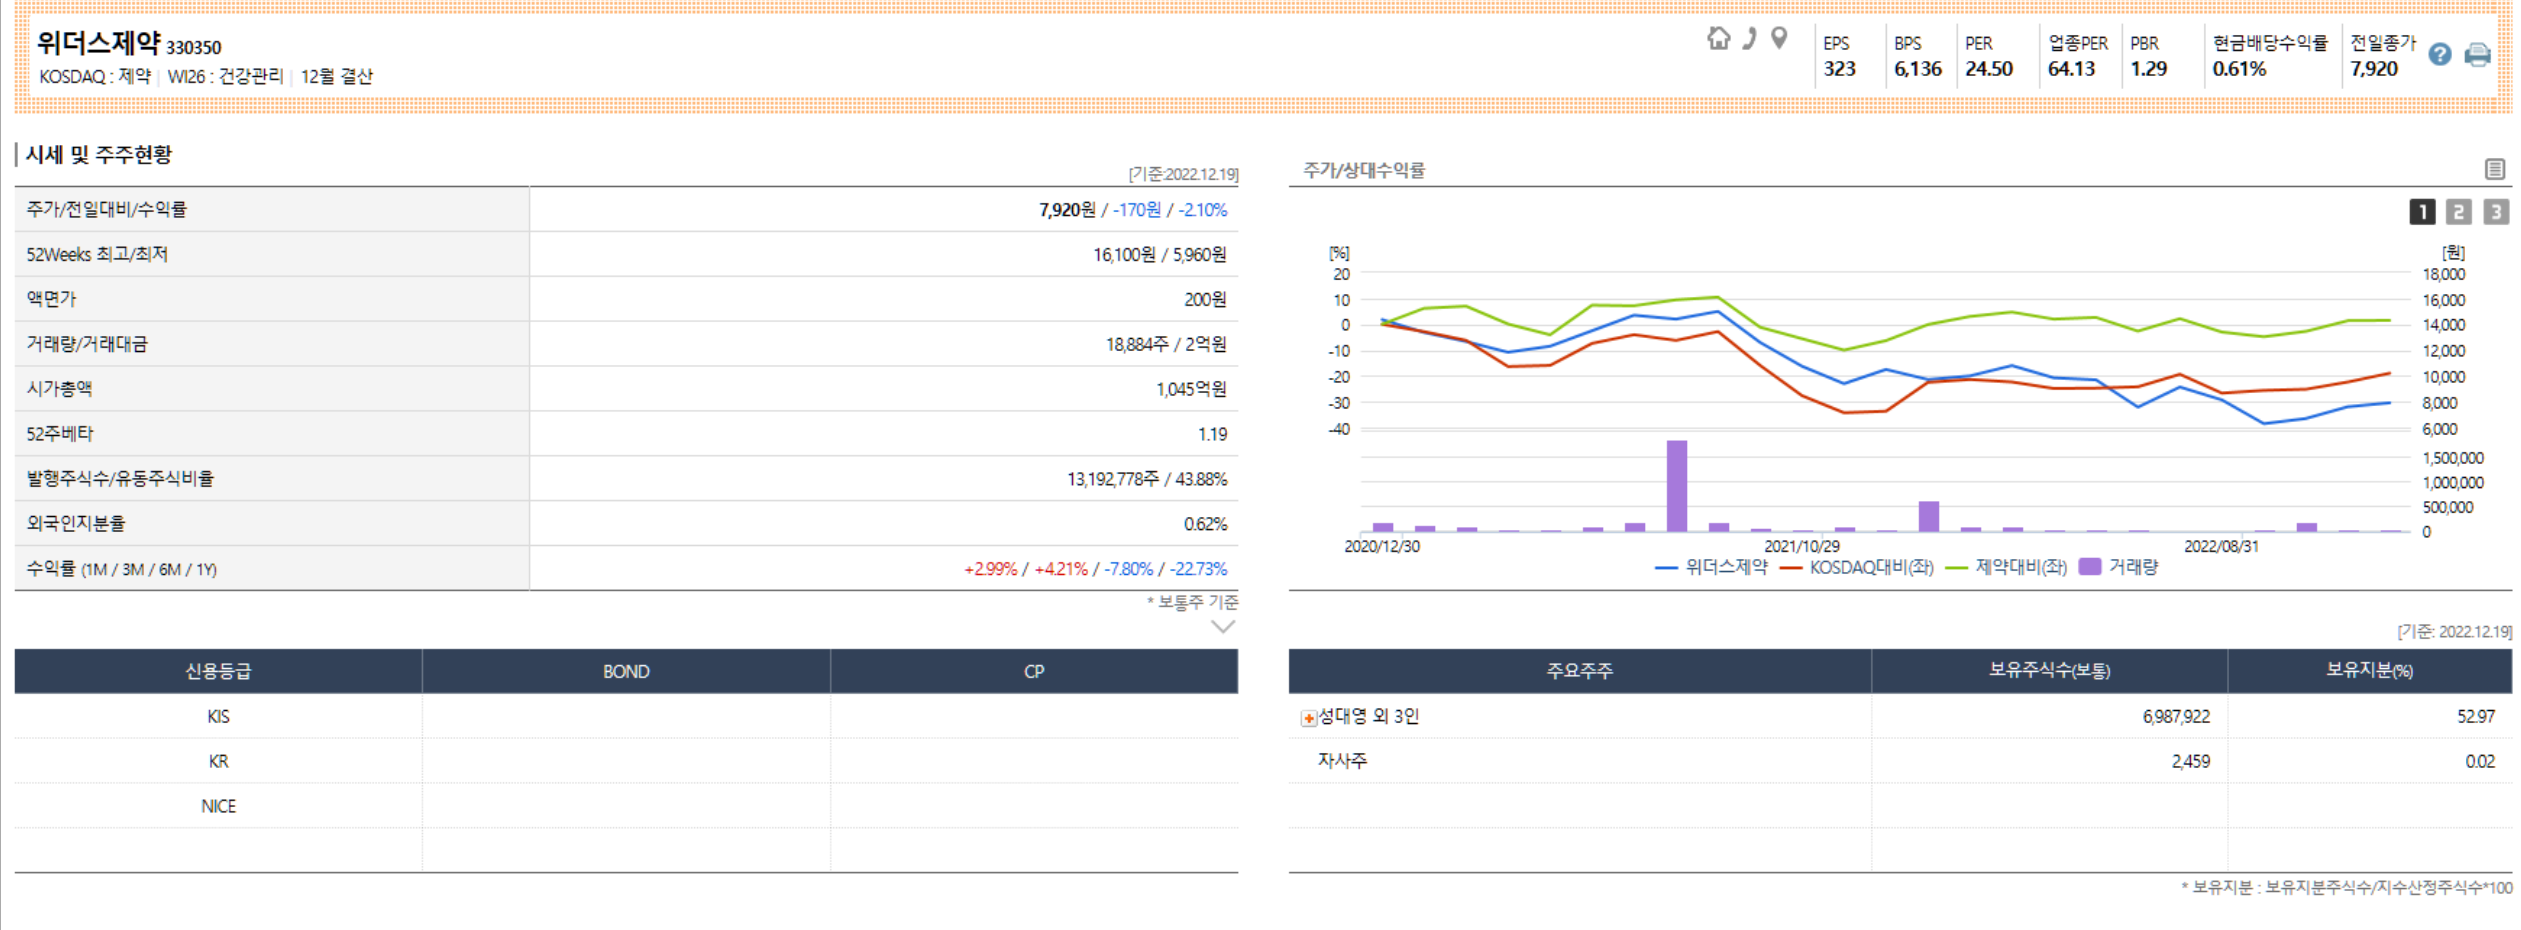The height and width of the screenshot is (930, 2521).
Task: Click the 신용등급 column header
Action: point(218,671)
